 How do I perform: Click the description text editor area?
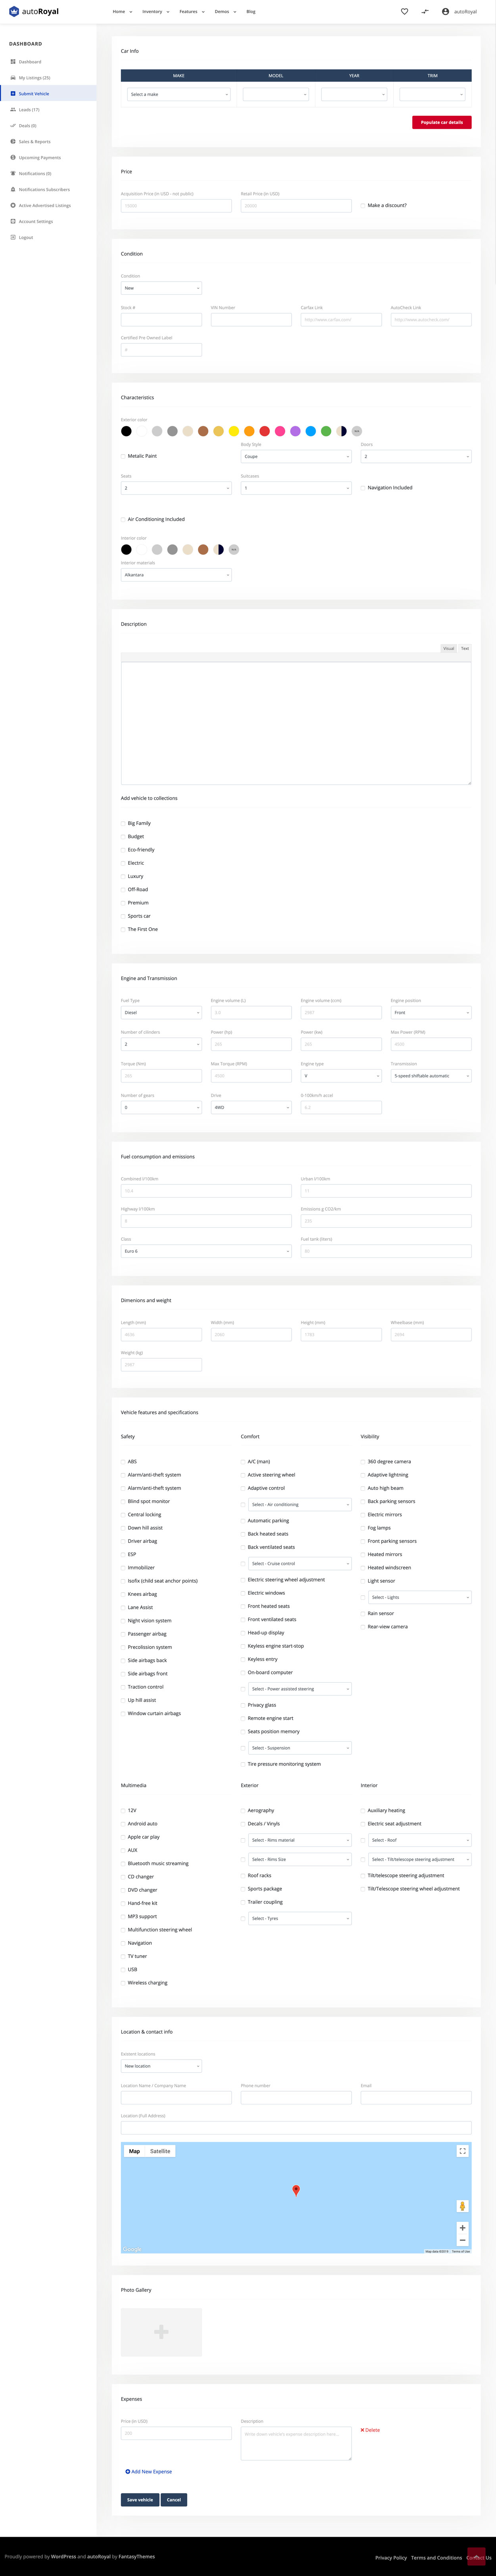tap(296, 723)
